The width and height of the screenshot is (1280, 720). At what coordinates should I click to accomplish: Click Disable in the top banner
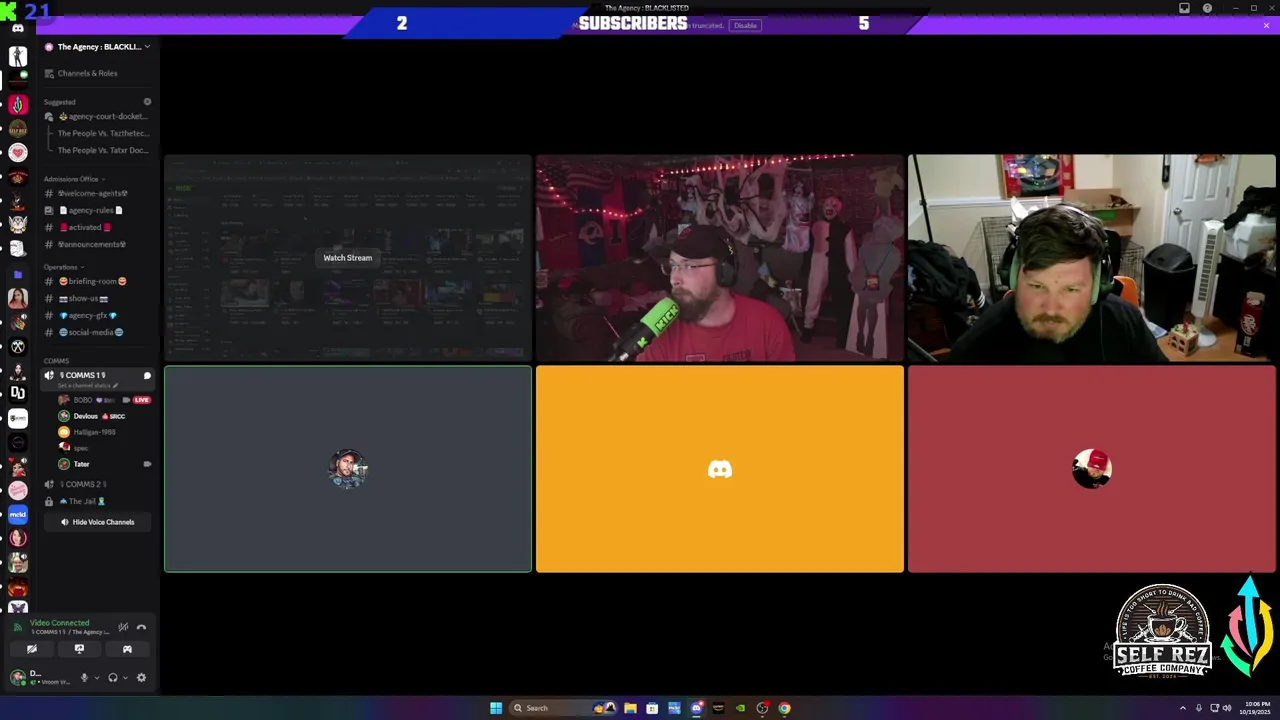coord(745,25)
